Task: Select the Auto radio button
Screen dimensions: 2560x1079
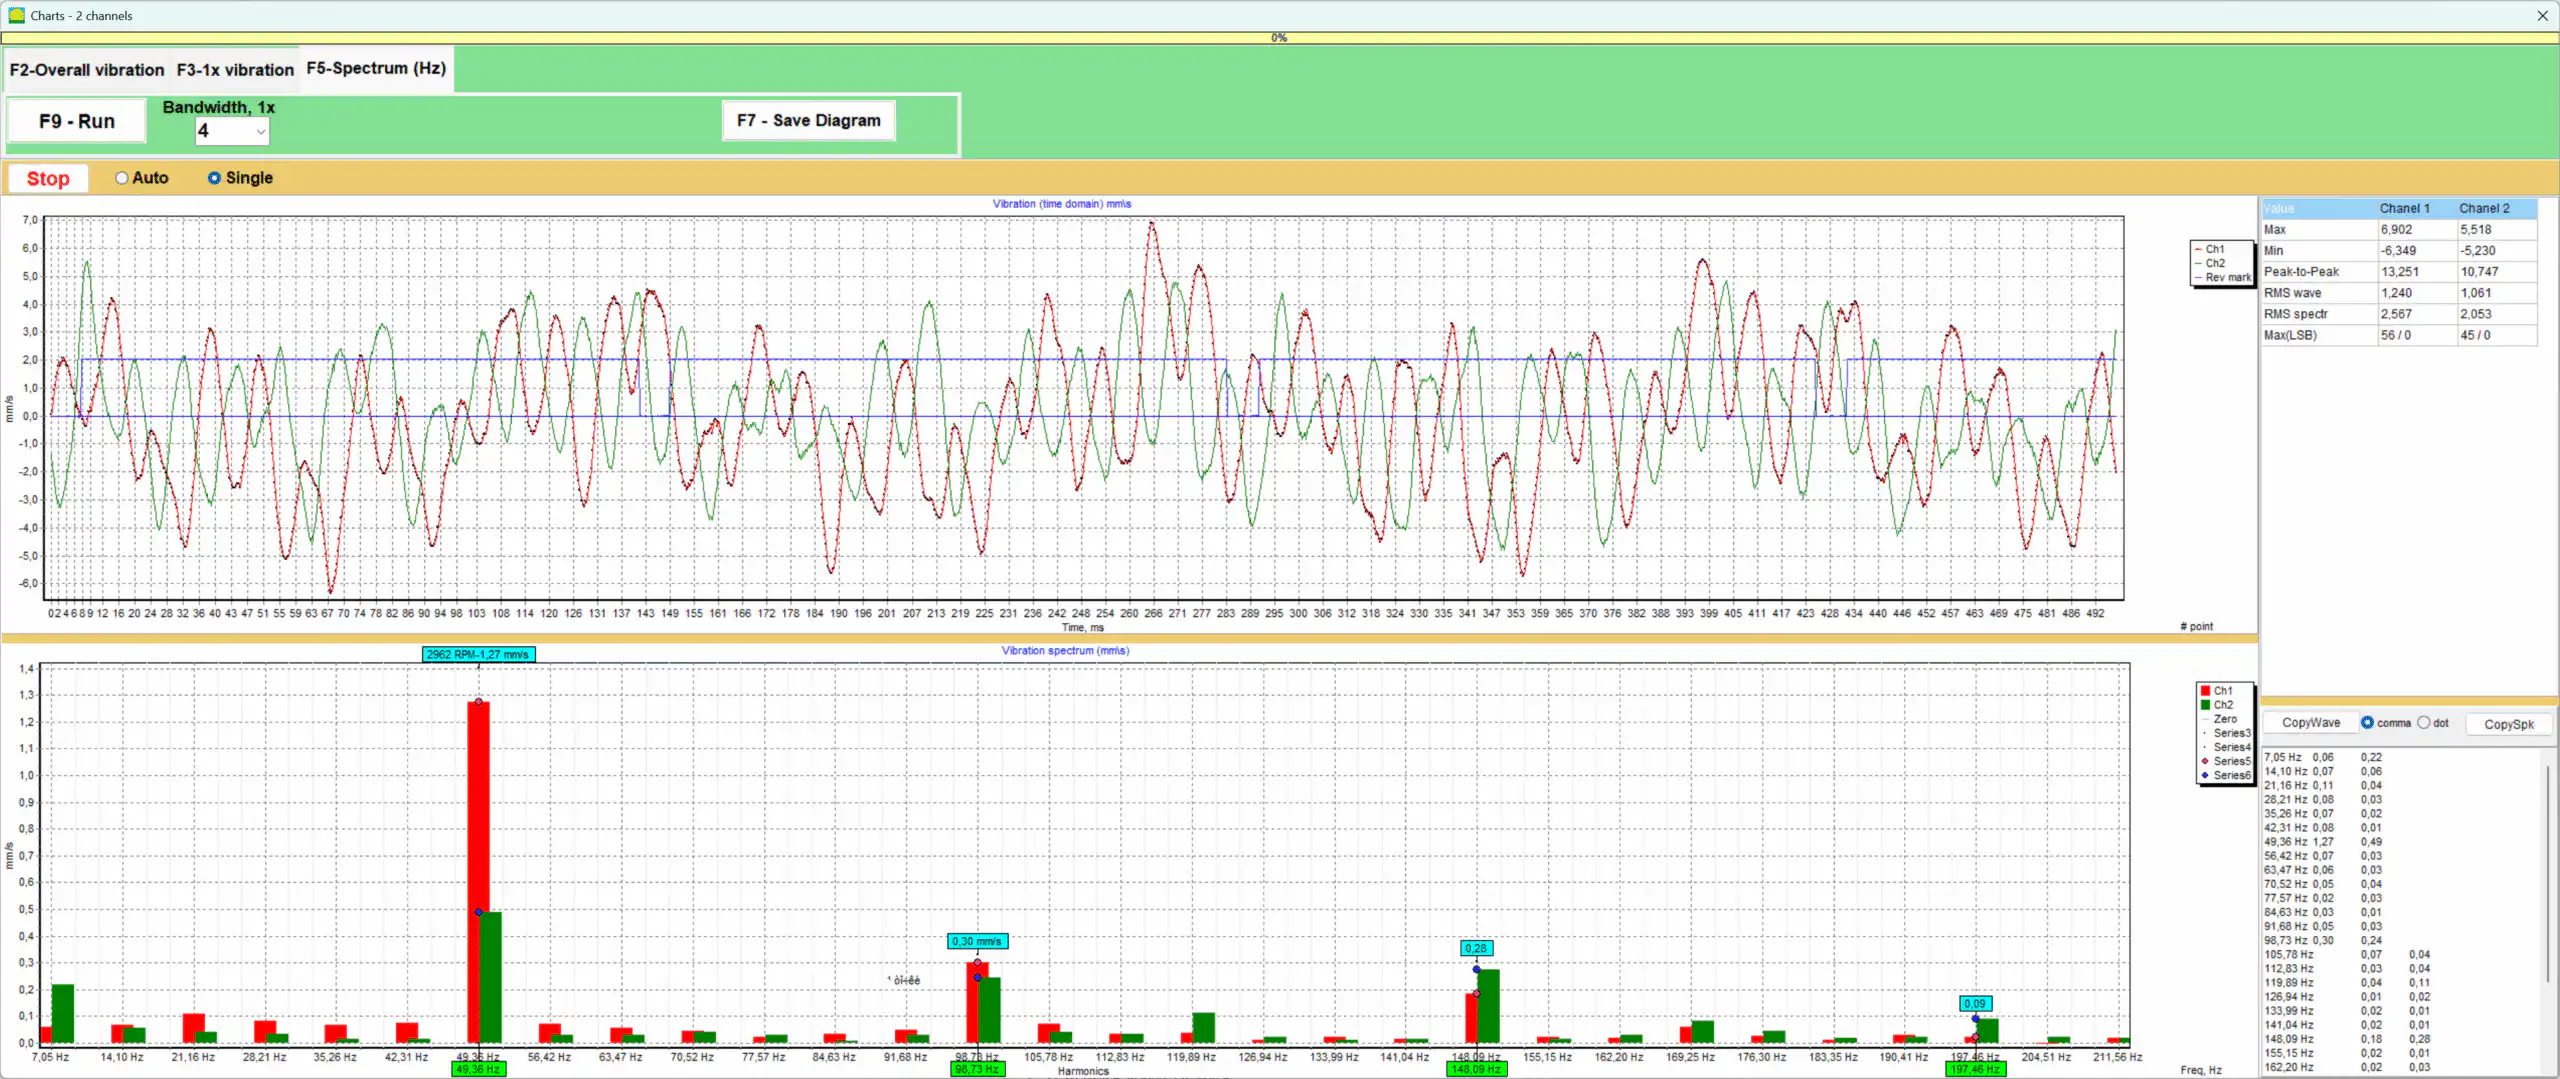Action: point(122,178)
